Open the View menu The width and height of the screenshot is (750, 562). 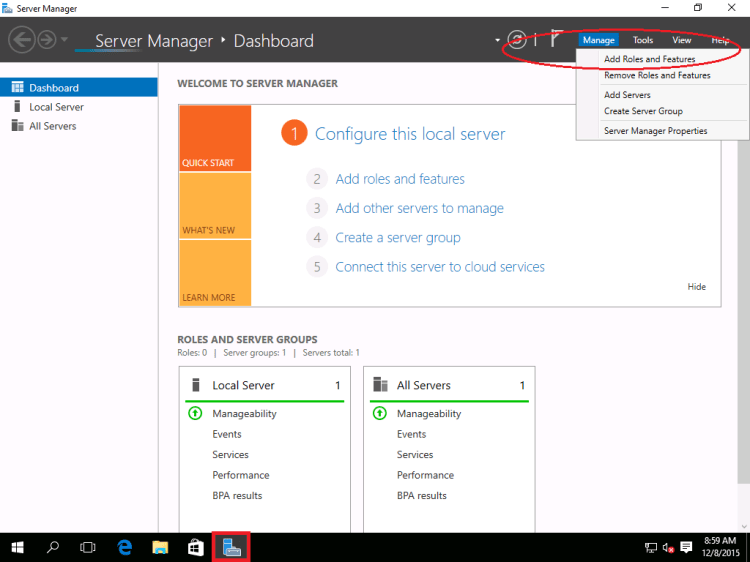coord(681,40)
